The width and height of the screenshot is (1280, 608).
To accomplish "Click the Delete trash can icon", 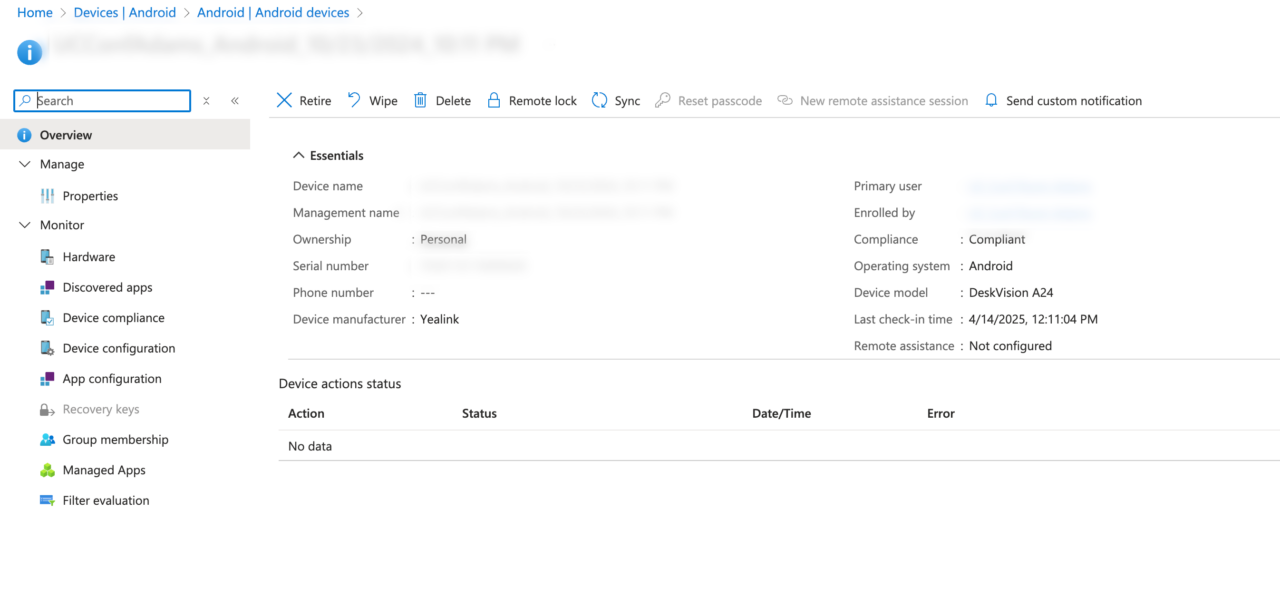I will coord(420,101).
